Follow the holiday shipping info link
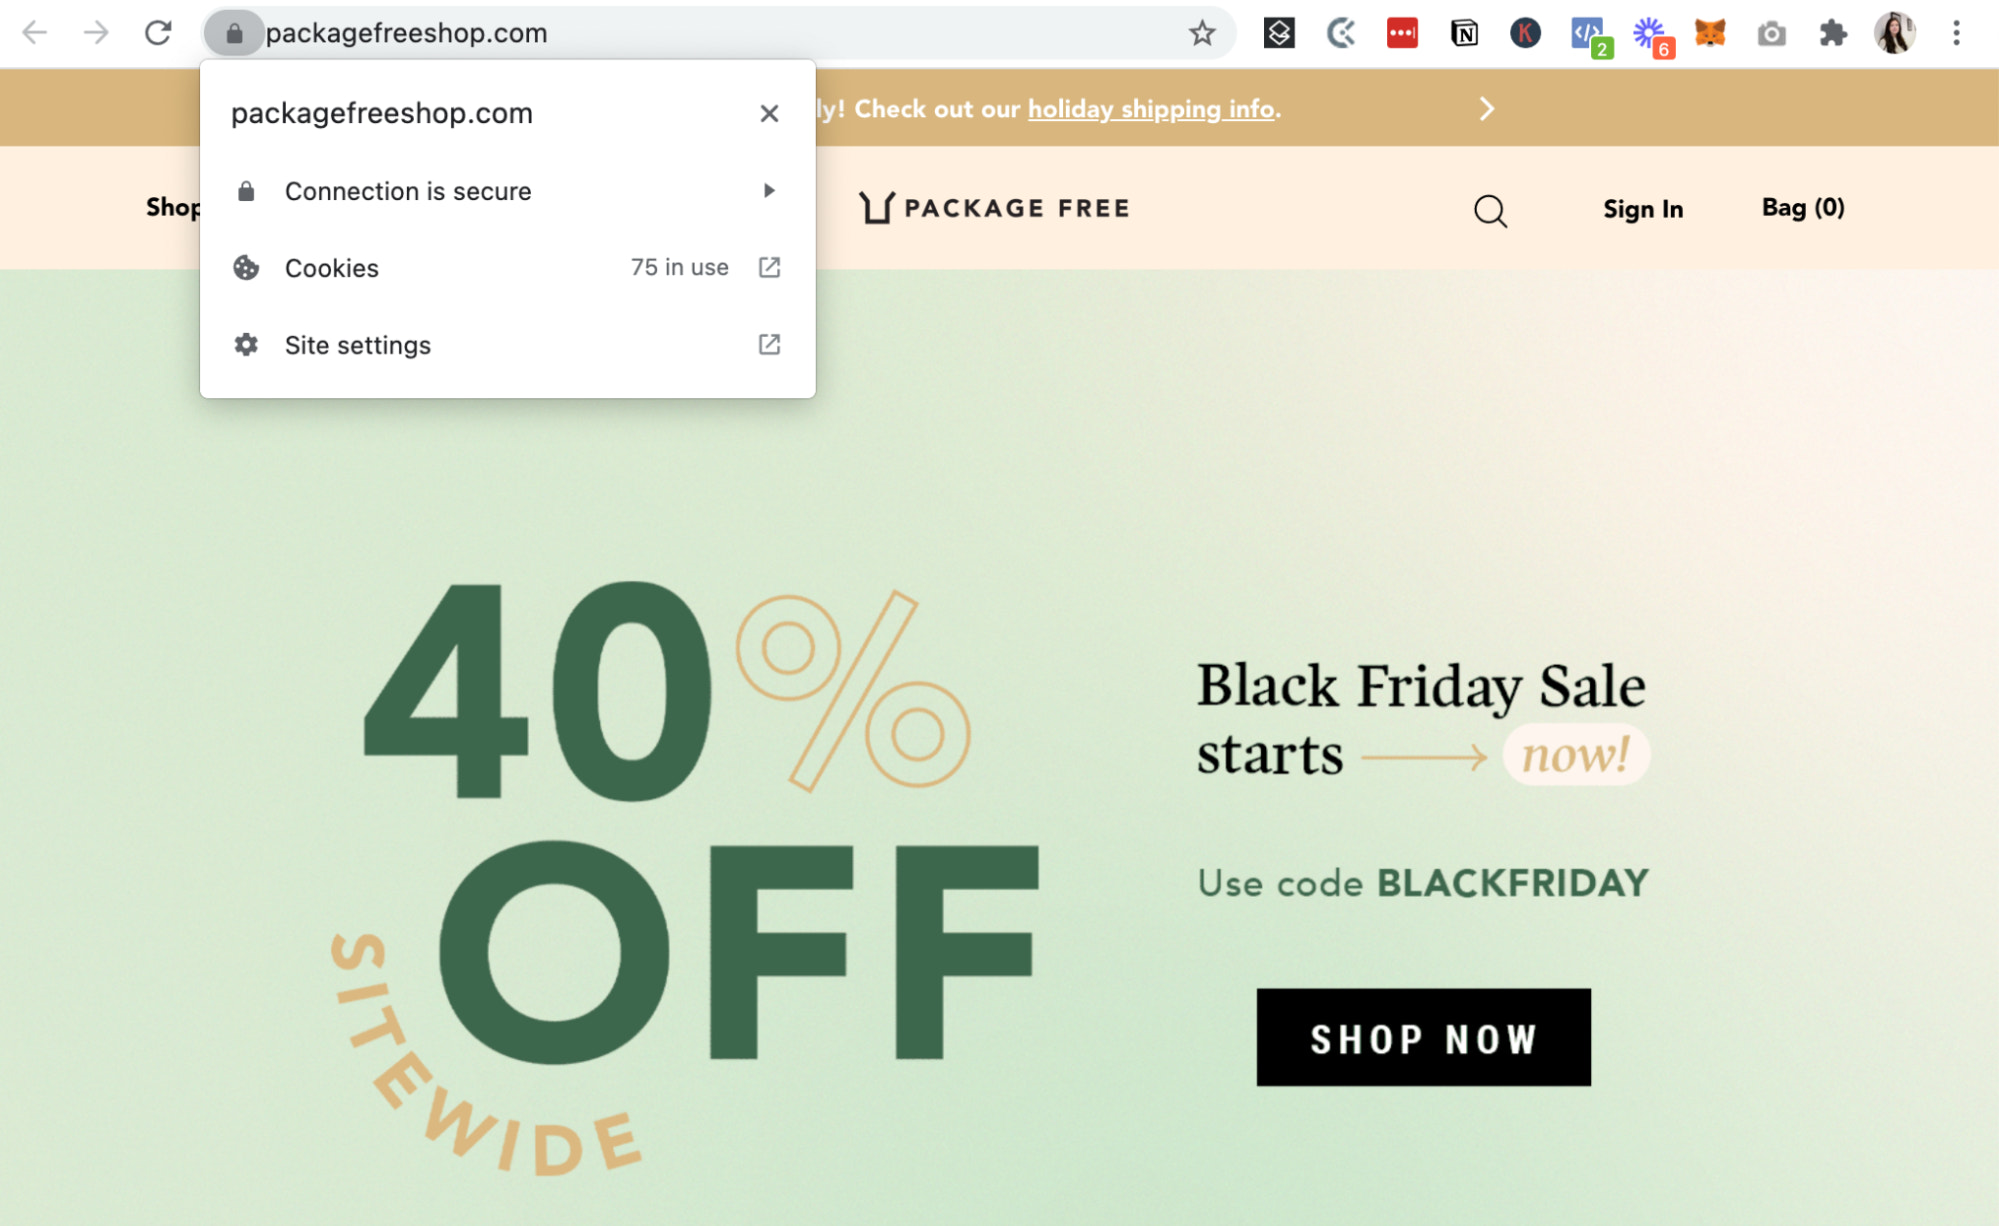 click(x=1151, y=109)
